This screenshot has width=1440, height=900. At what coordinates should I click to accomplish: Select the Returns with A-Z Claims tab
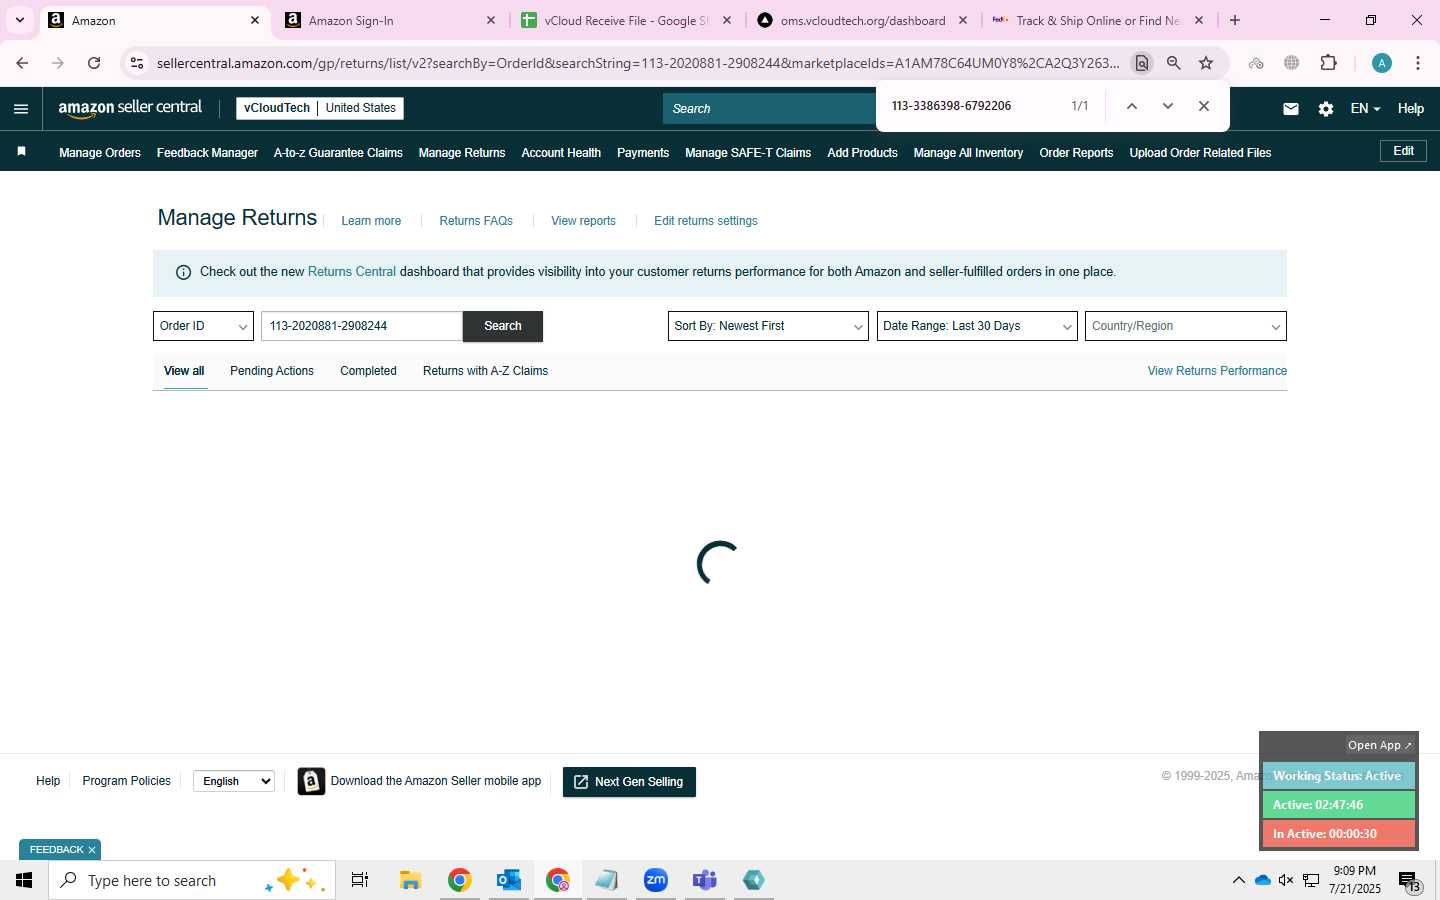click(x=485, y=371)
